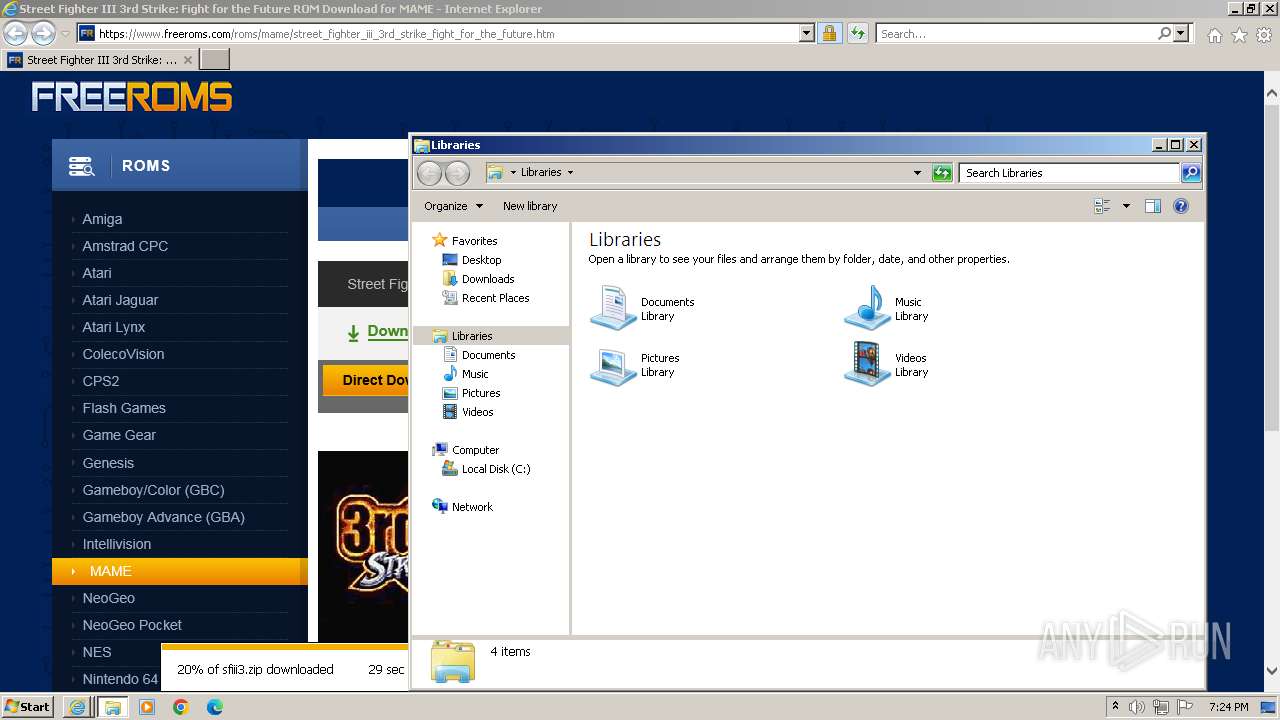Select the Street Fighter III browser tab
The height and width of the screenshot is (720, 1280).
pos(100,60)
